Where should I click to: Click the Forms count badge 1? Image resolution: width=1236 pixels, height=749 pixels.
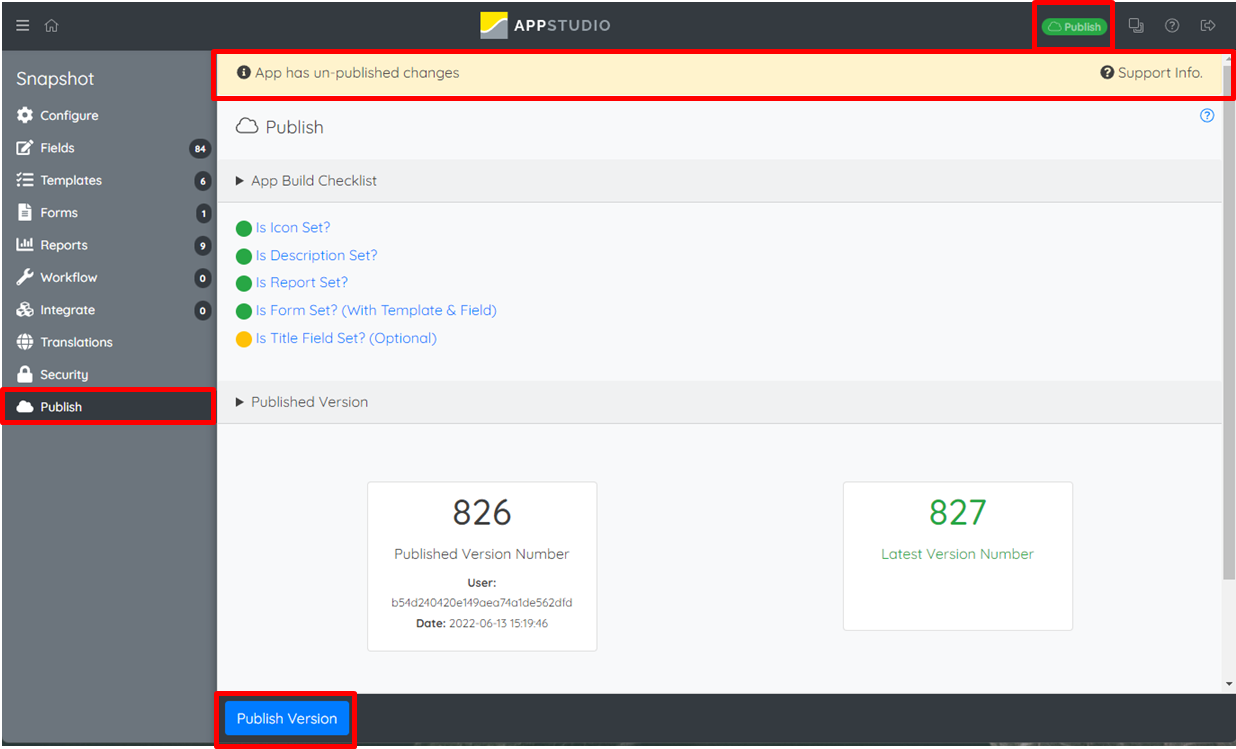tap(203, 214)
